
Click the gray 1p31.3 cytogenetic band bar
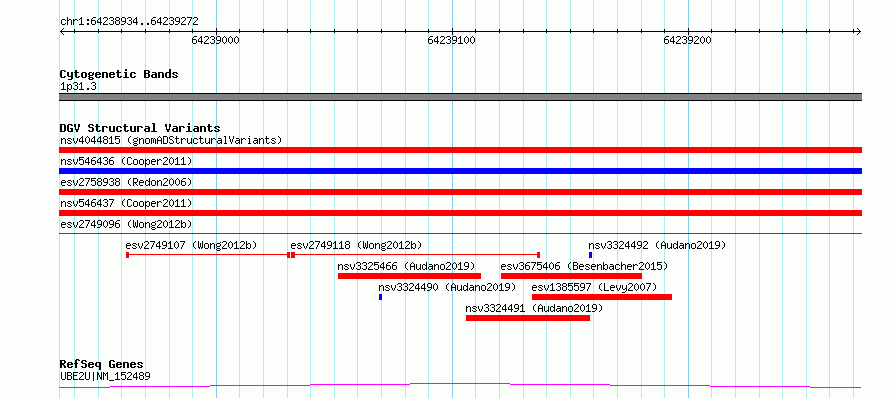point(460,97)
